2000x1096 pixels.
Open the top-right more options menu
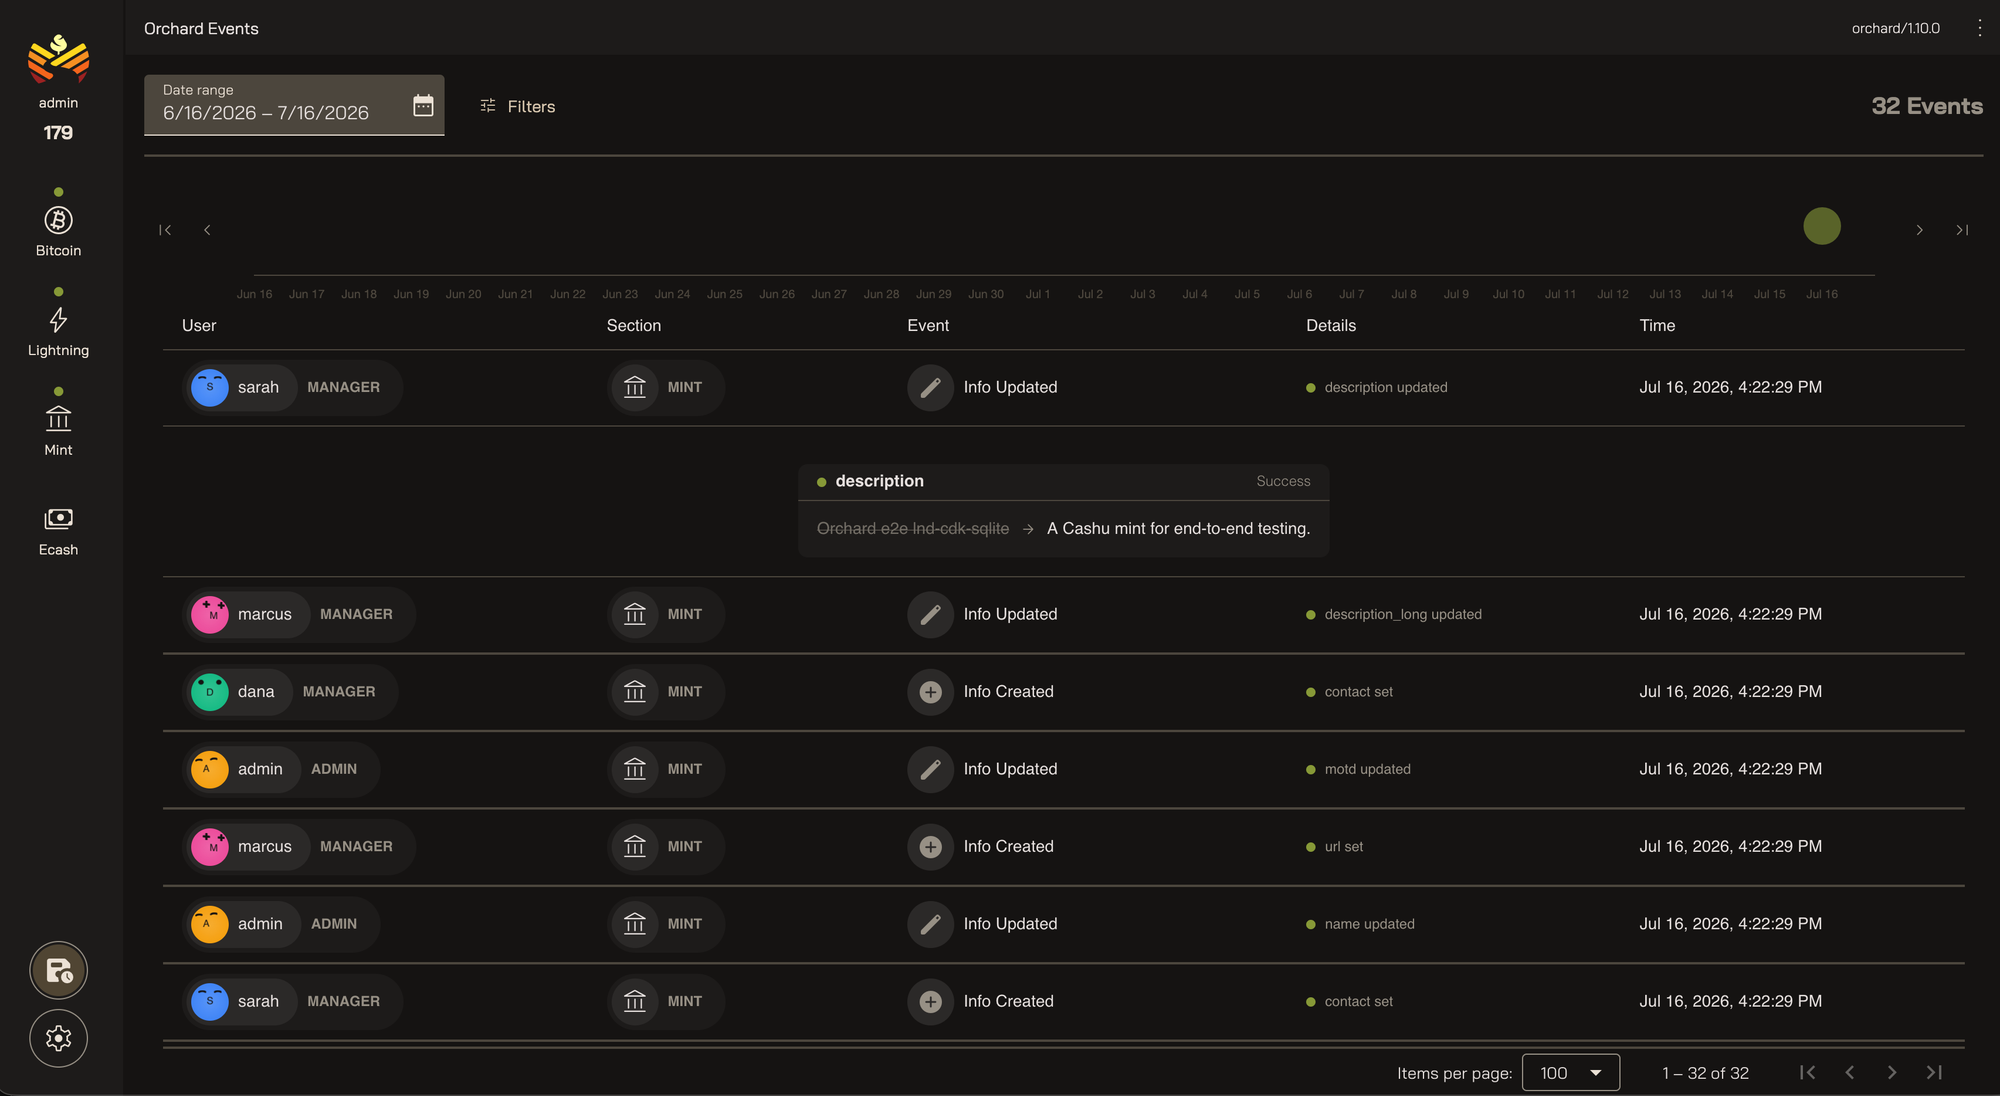pyautogui.click(x=1979, y=28)
